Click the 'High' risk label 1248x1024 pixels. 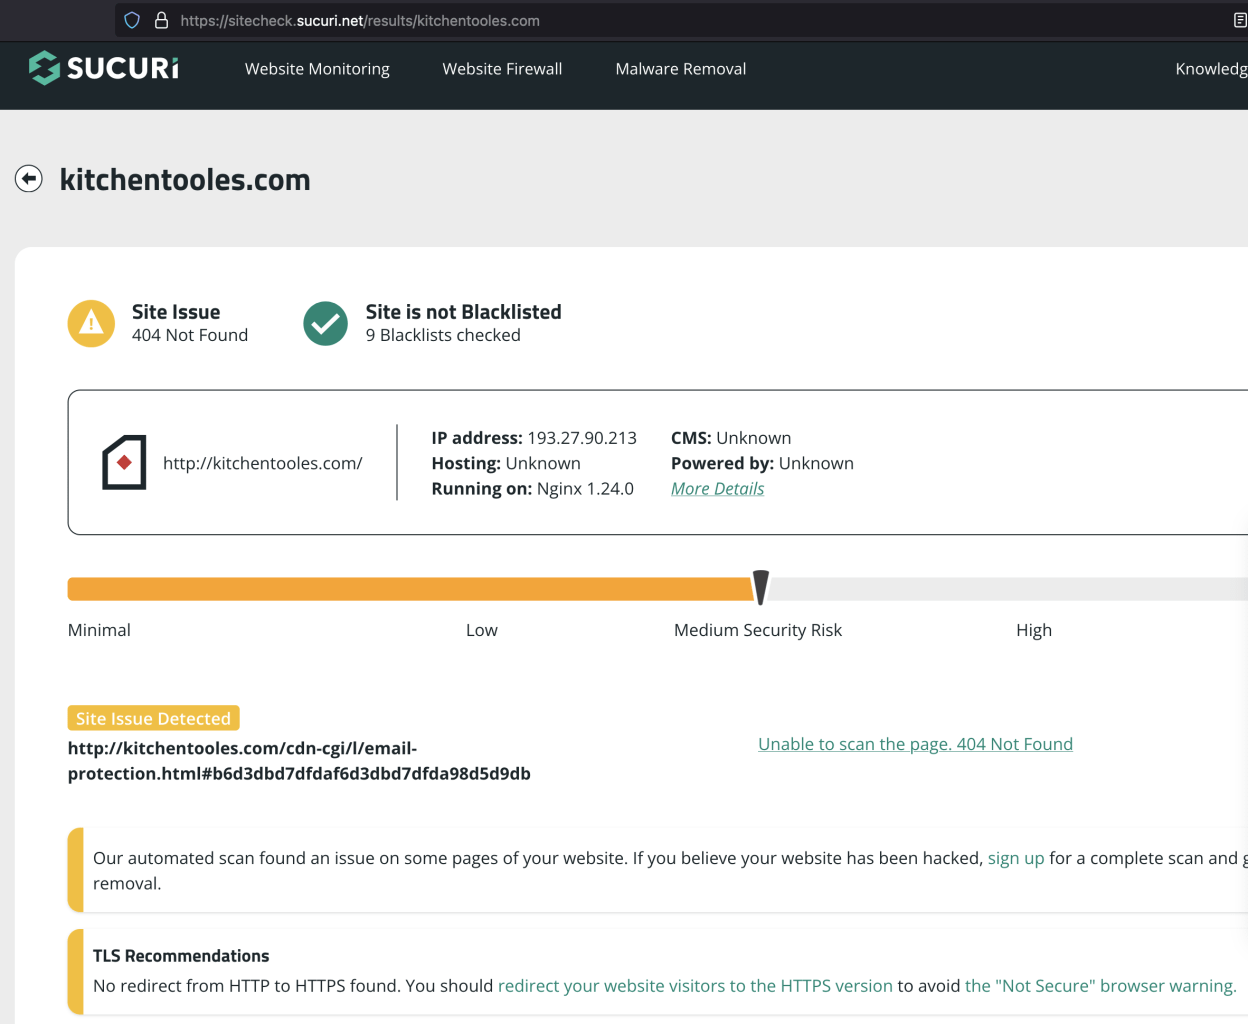1034,630
